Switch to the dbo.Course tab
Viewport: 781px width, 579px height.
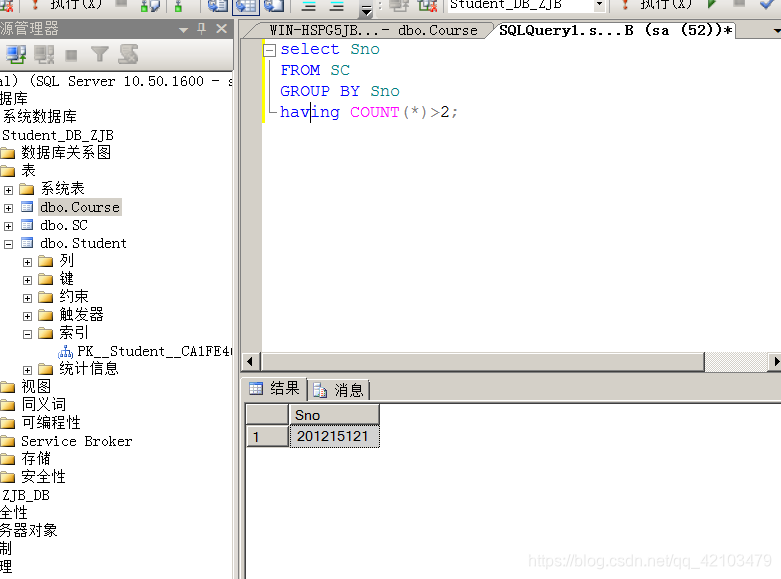tap(373, 30)
